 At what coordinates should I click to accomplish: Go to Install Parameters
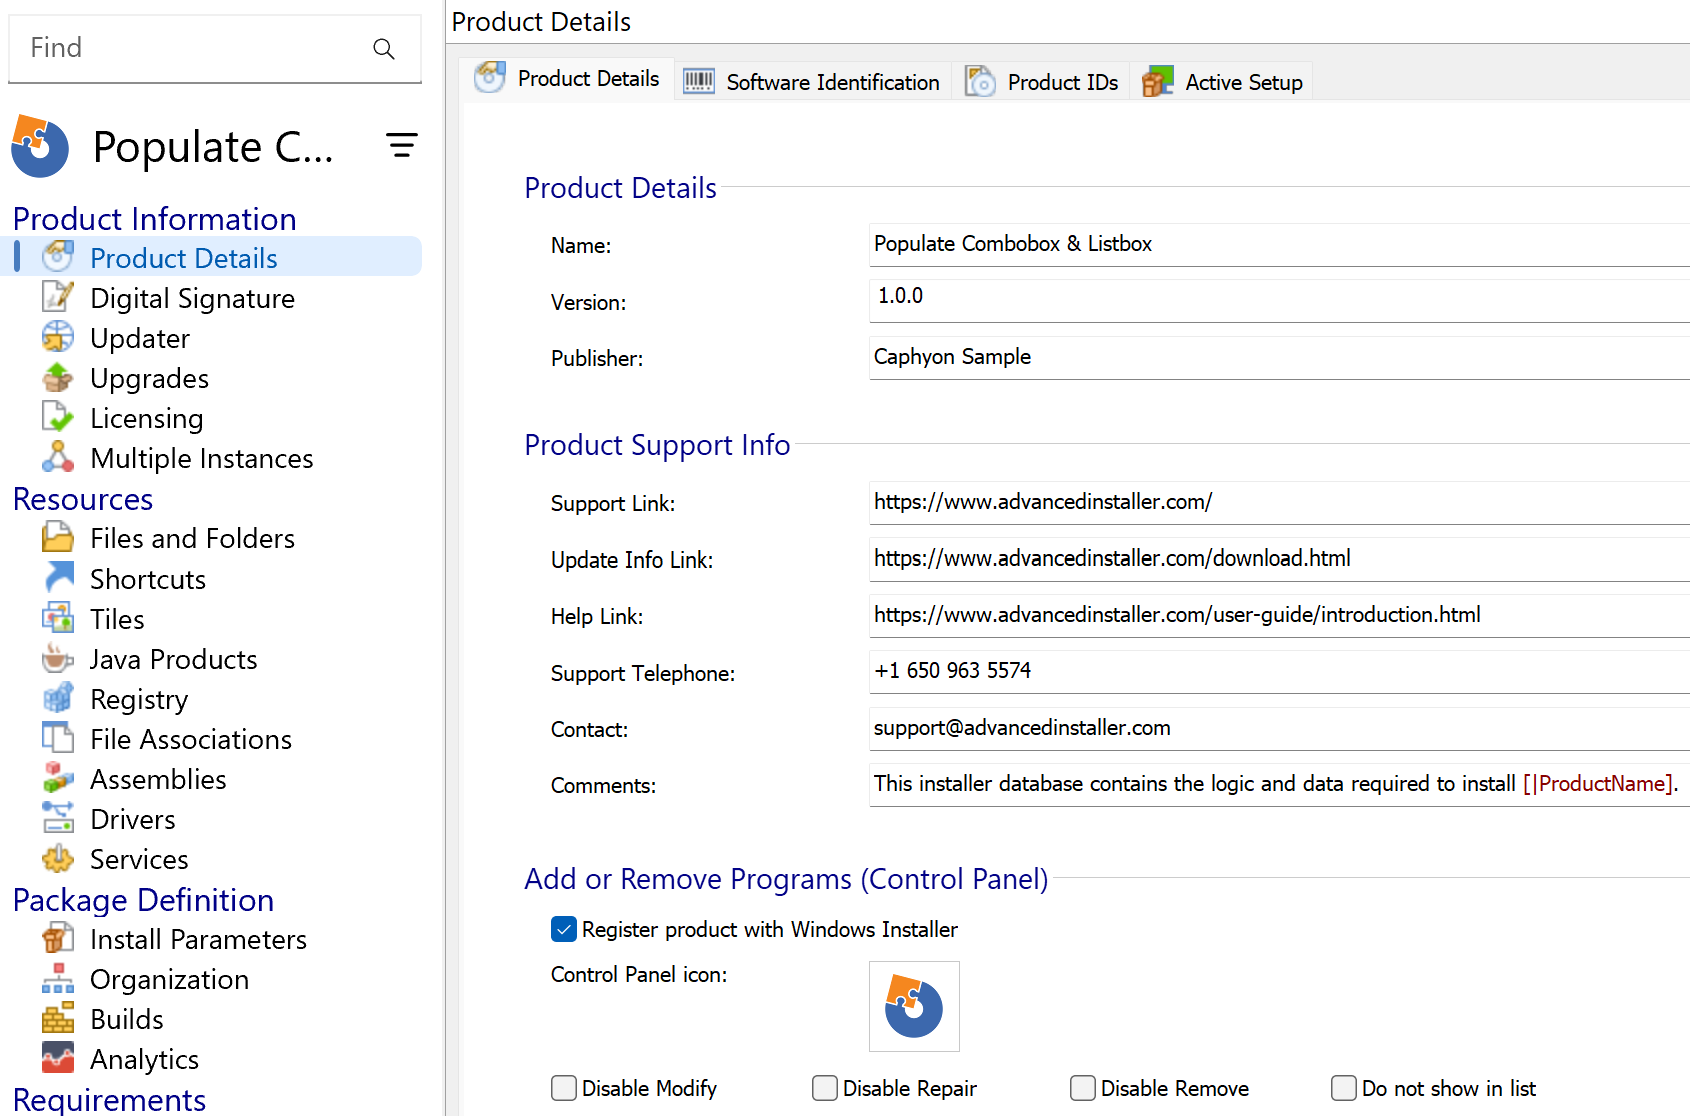coord(198,939)
